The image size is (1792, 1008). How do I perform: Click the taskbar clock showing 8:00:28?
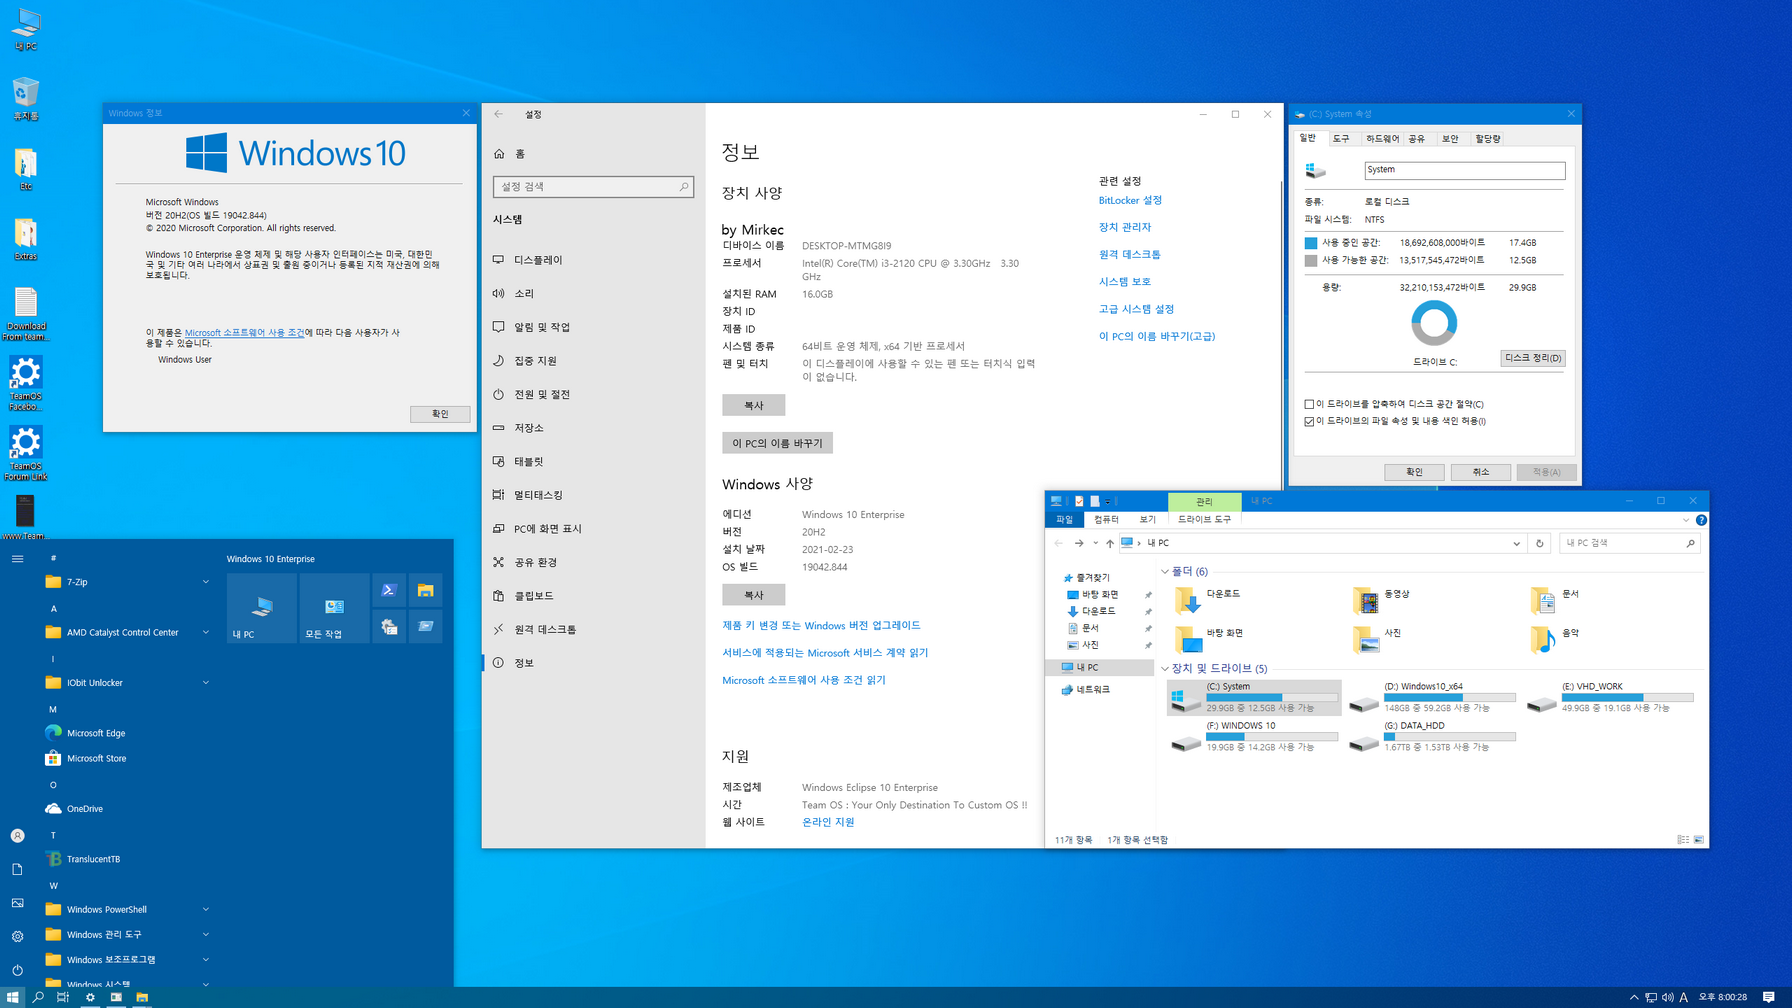1722,997
